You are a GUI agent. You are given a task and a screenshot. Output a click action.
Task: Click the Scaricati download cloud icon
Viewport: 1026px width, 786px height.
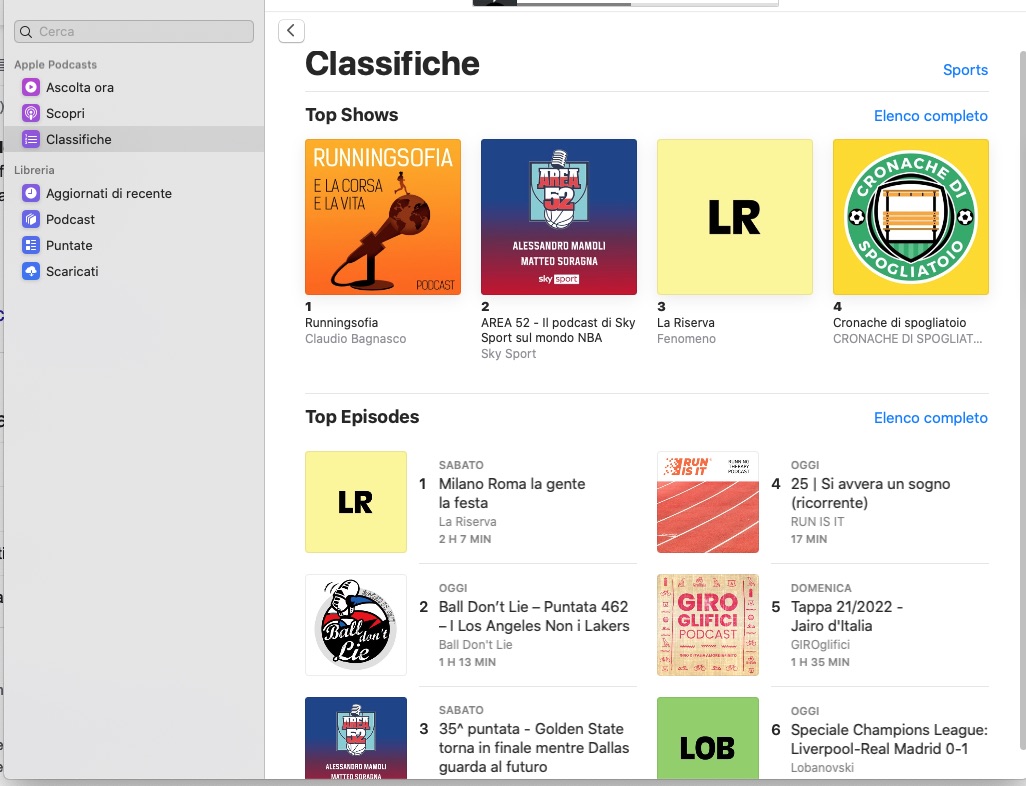(x=31, y=271)
